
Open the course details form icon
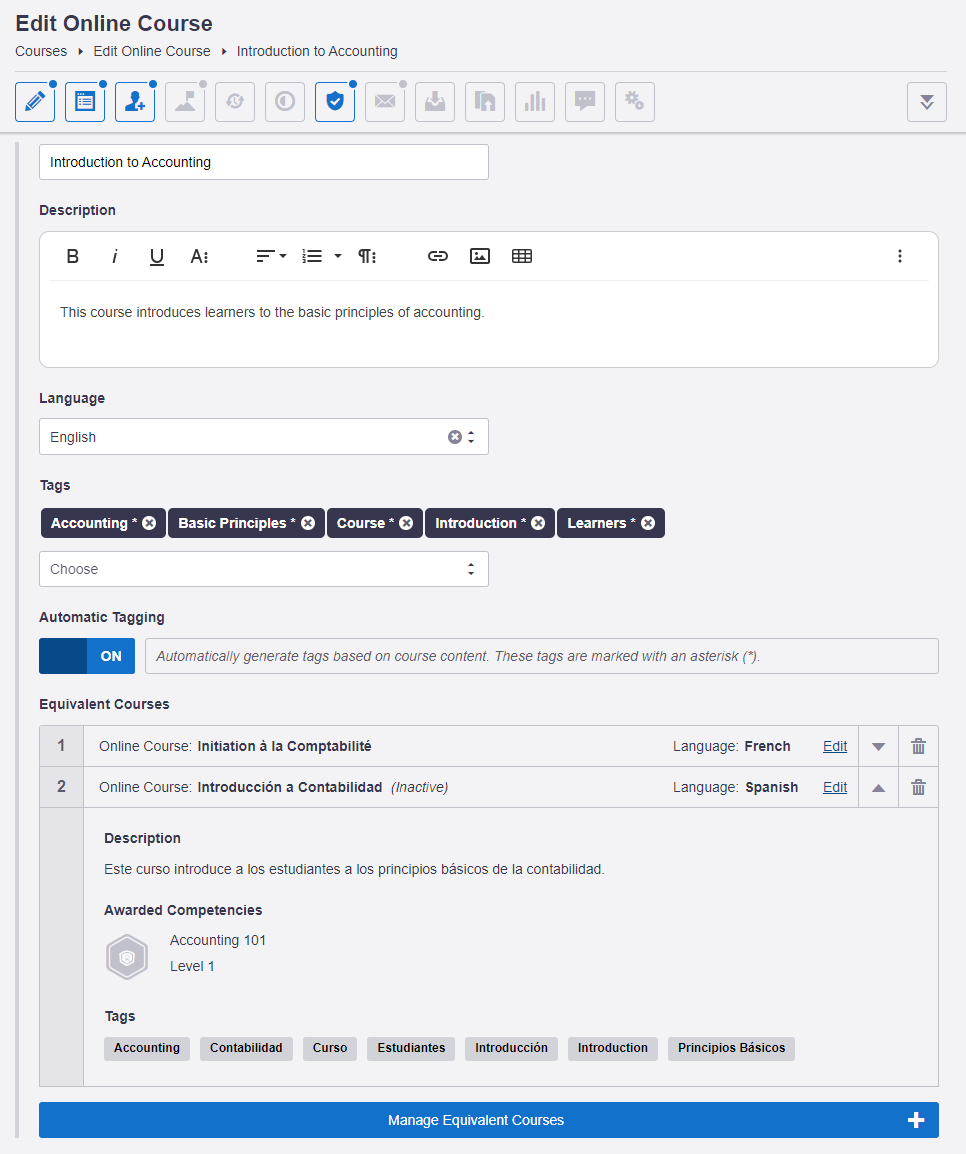[x=84, y=101]
